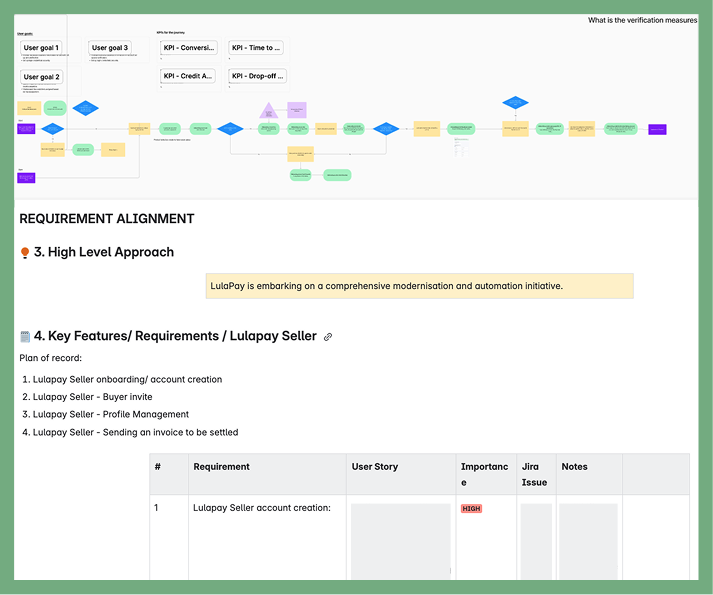Click 'Sending an invoice to be settled' list item

tap(171, 432)
